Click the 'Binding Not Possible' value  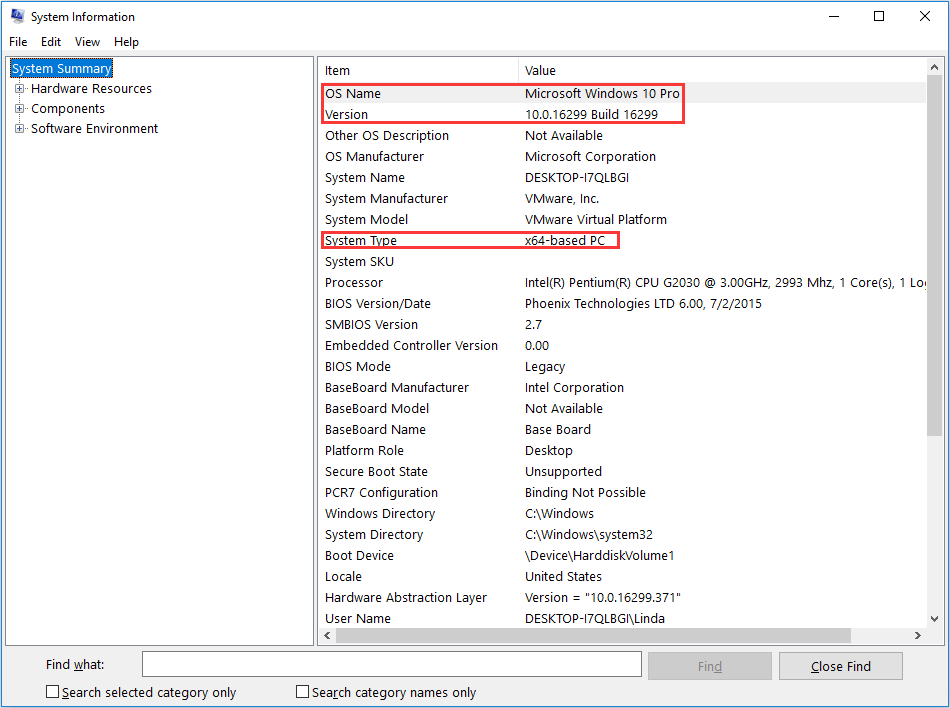(x=585, y=492)
